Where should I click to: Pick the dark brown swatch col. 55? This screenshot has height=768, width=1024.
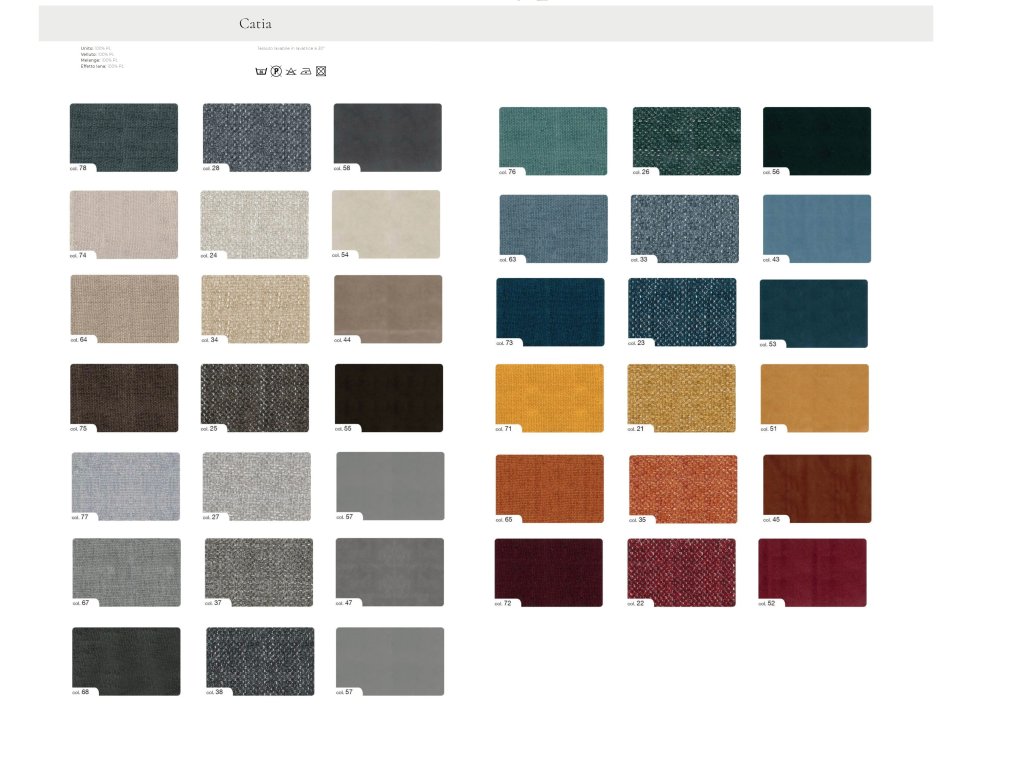tap(389, 397)
